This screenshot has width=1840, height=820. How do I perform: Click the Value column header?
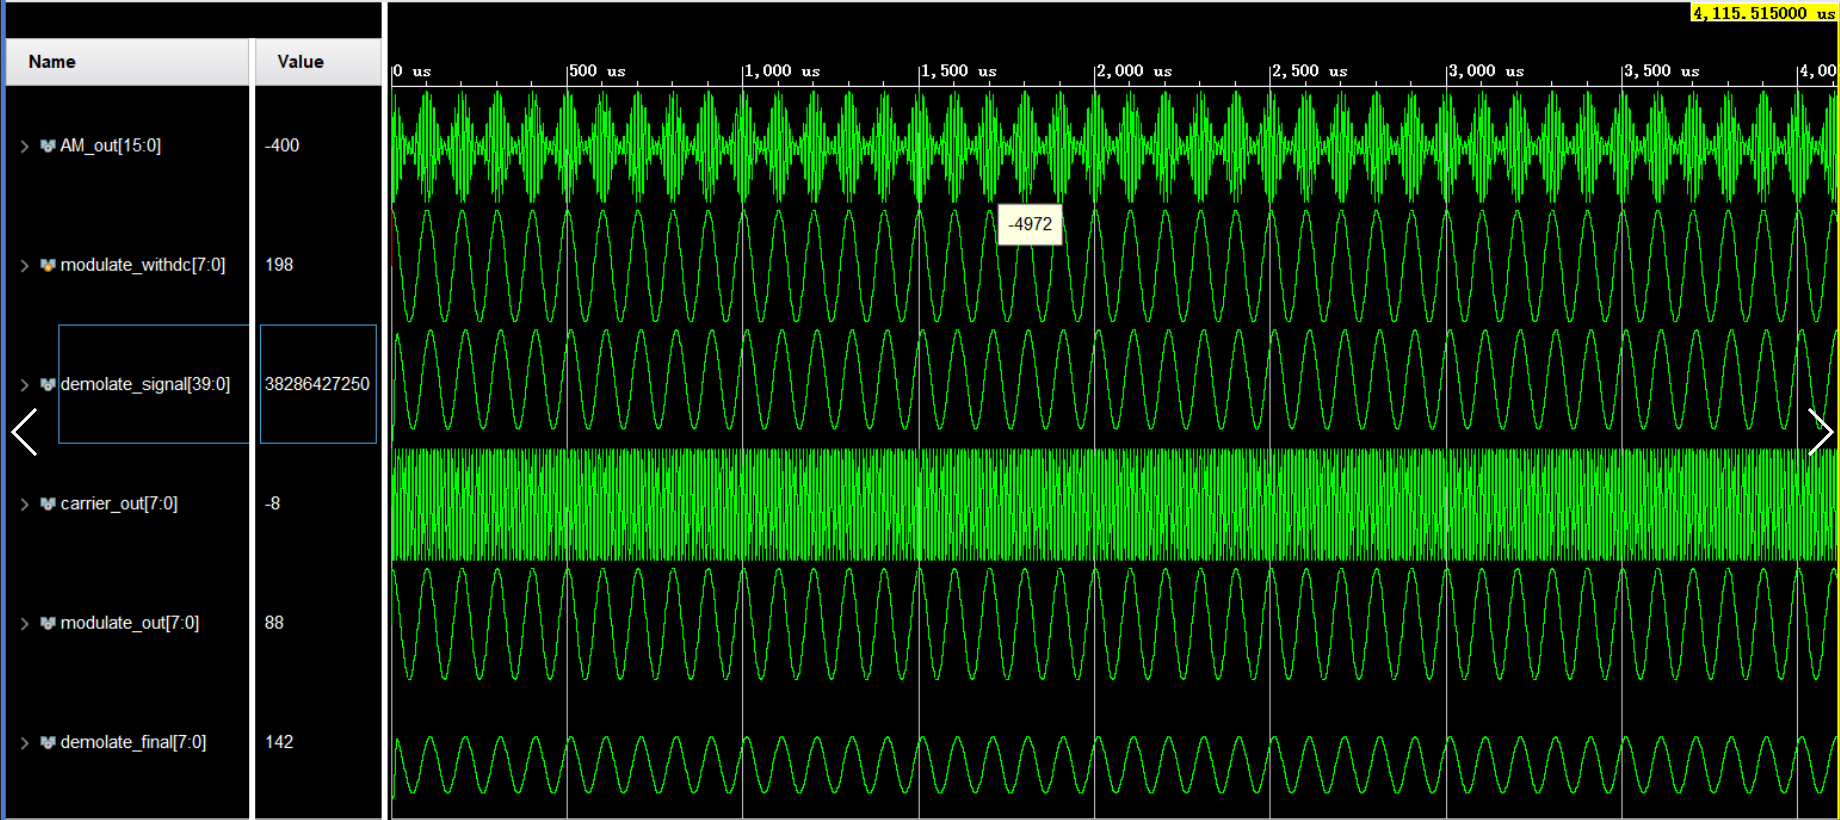pos(318,62)
